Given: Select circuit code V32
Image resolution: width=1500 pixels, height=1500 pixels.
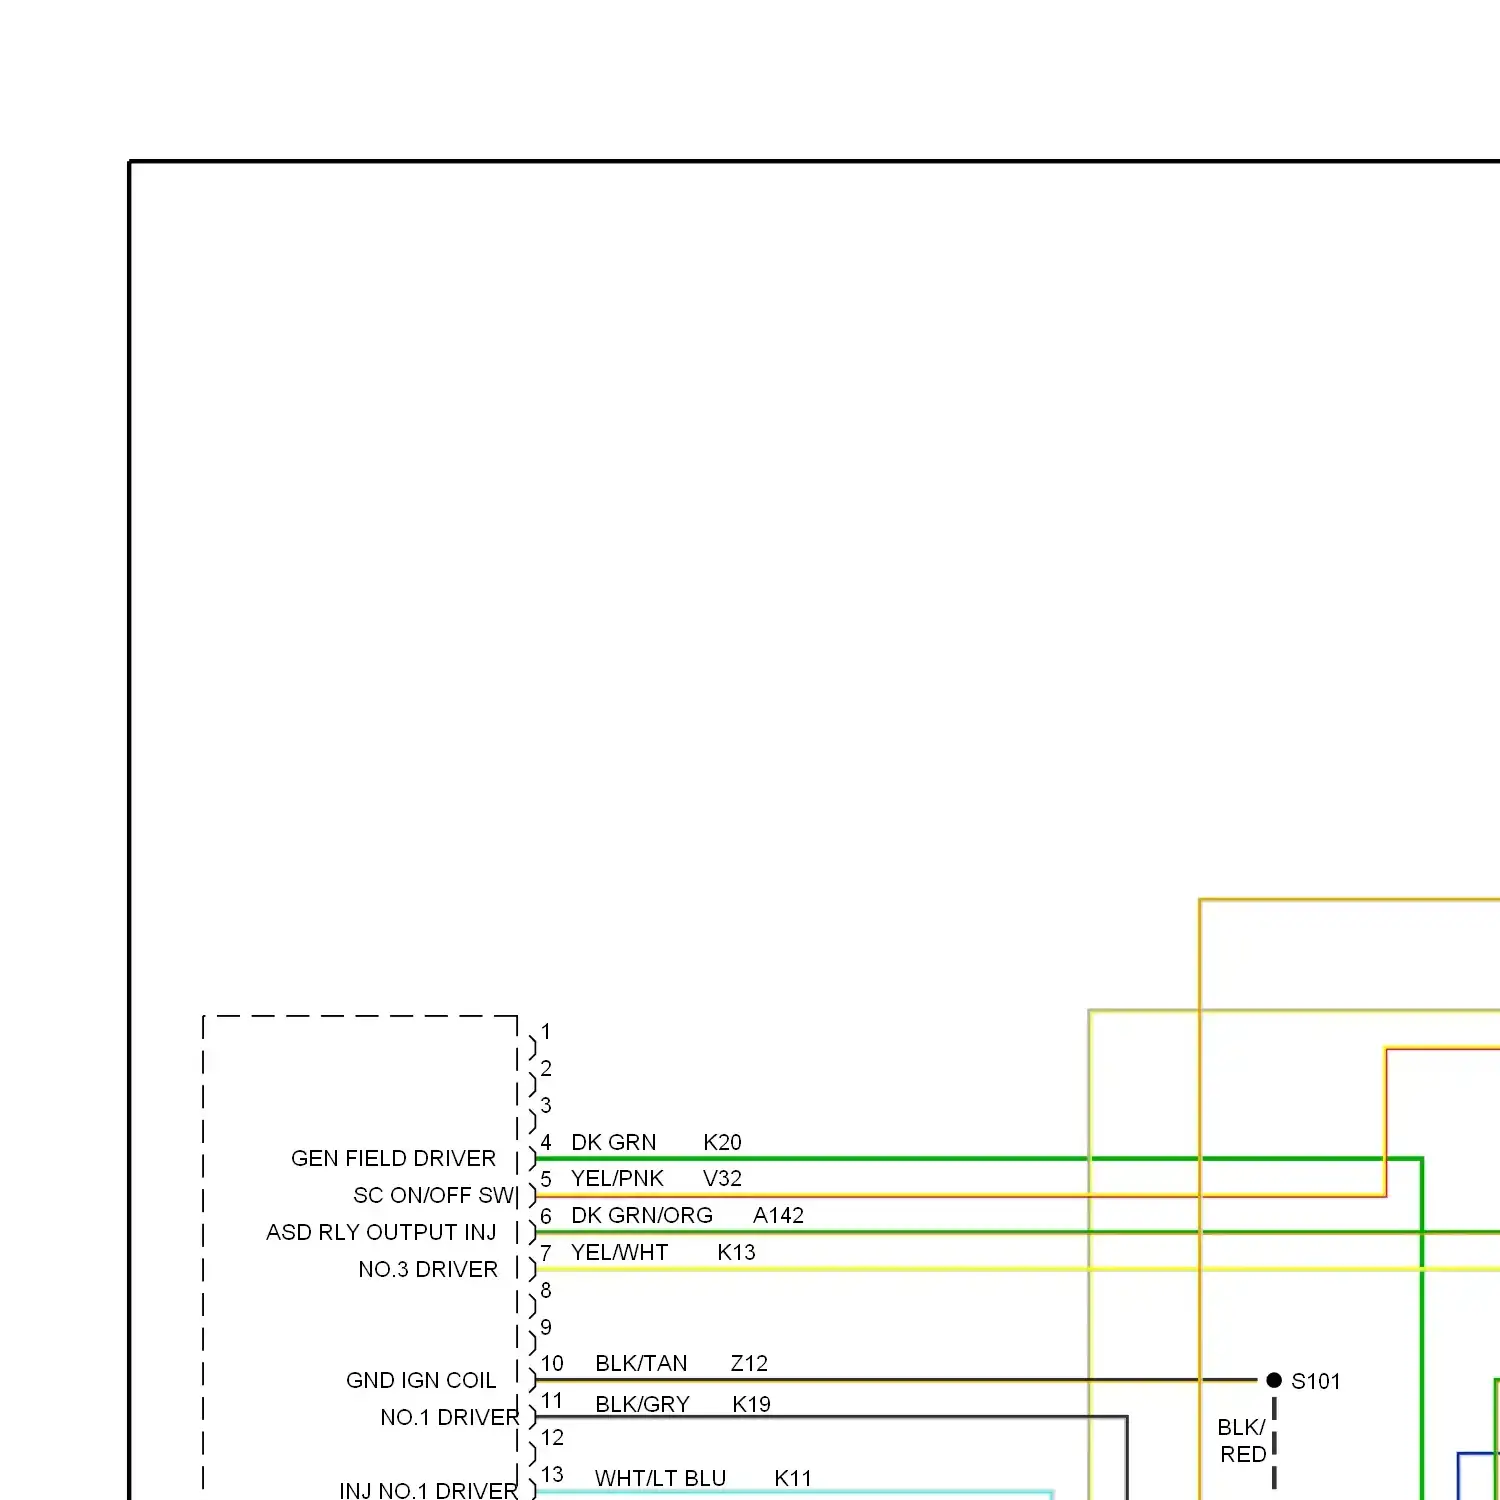Looking at the screenshot, I should click(x=722, y=1178).
